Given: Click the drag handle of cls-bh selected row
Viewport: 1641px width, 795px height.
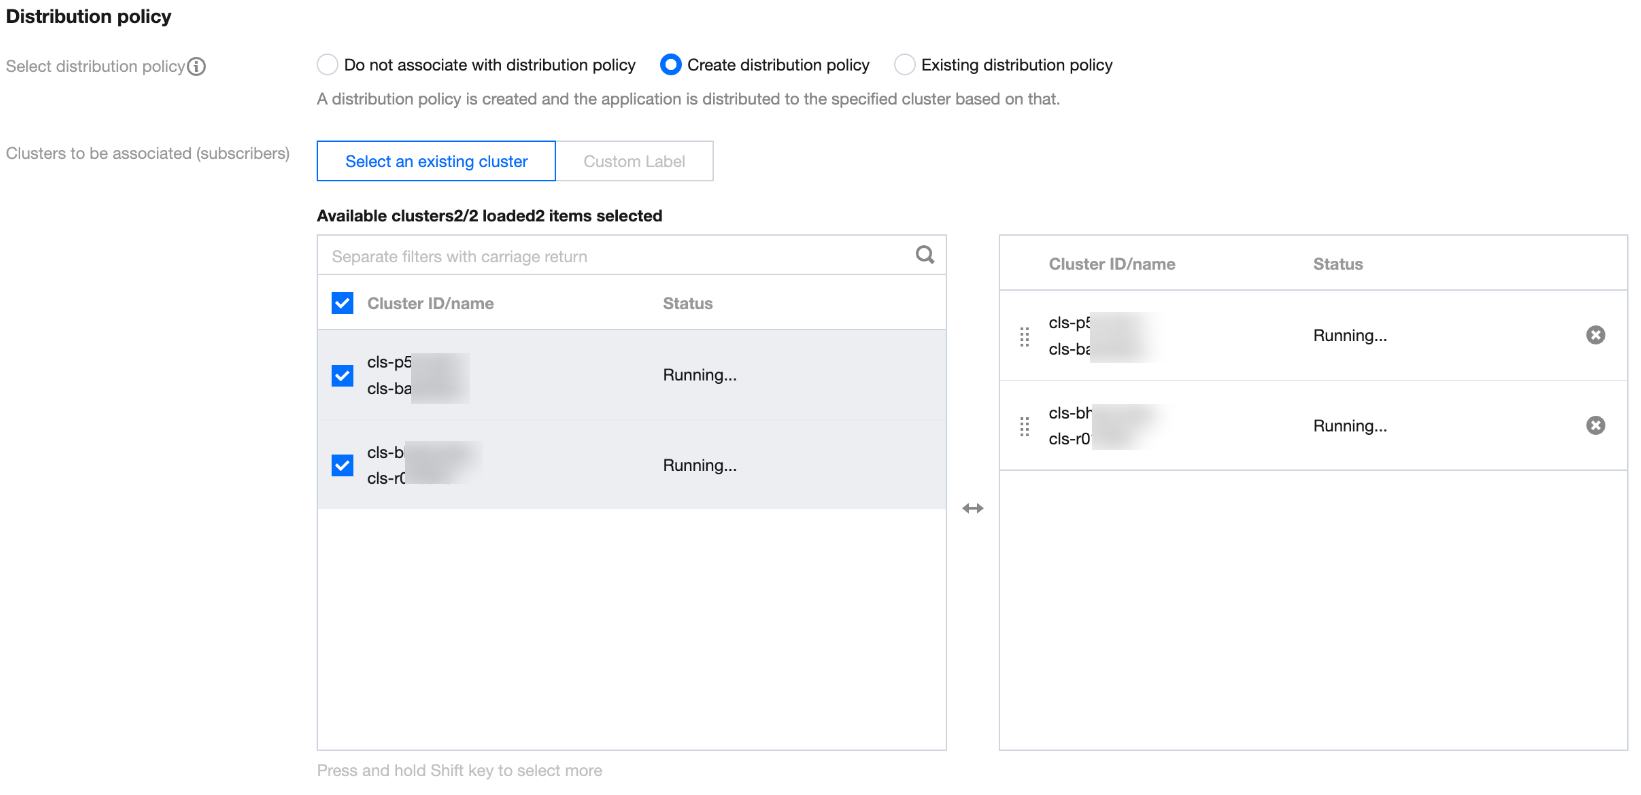Looking at the screenshot, I should [x=1024, y=426].
